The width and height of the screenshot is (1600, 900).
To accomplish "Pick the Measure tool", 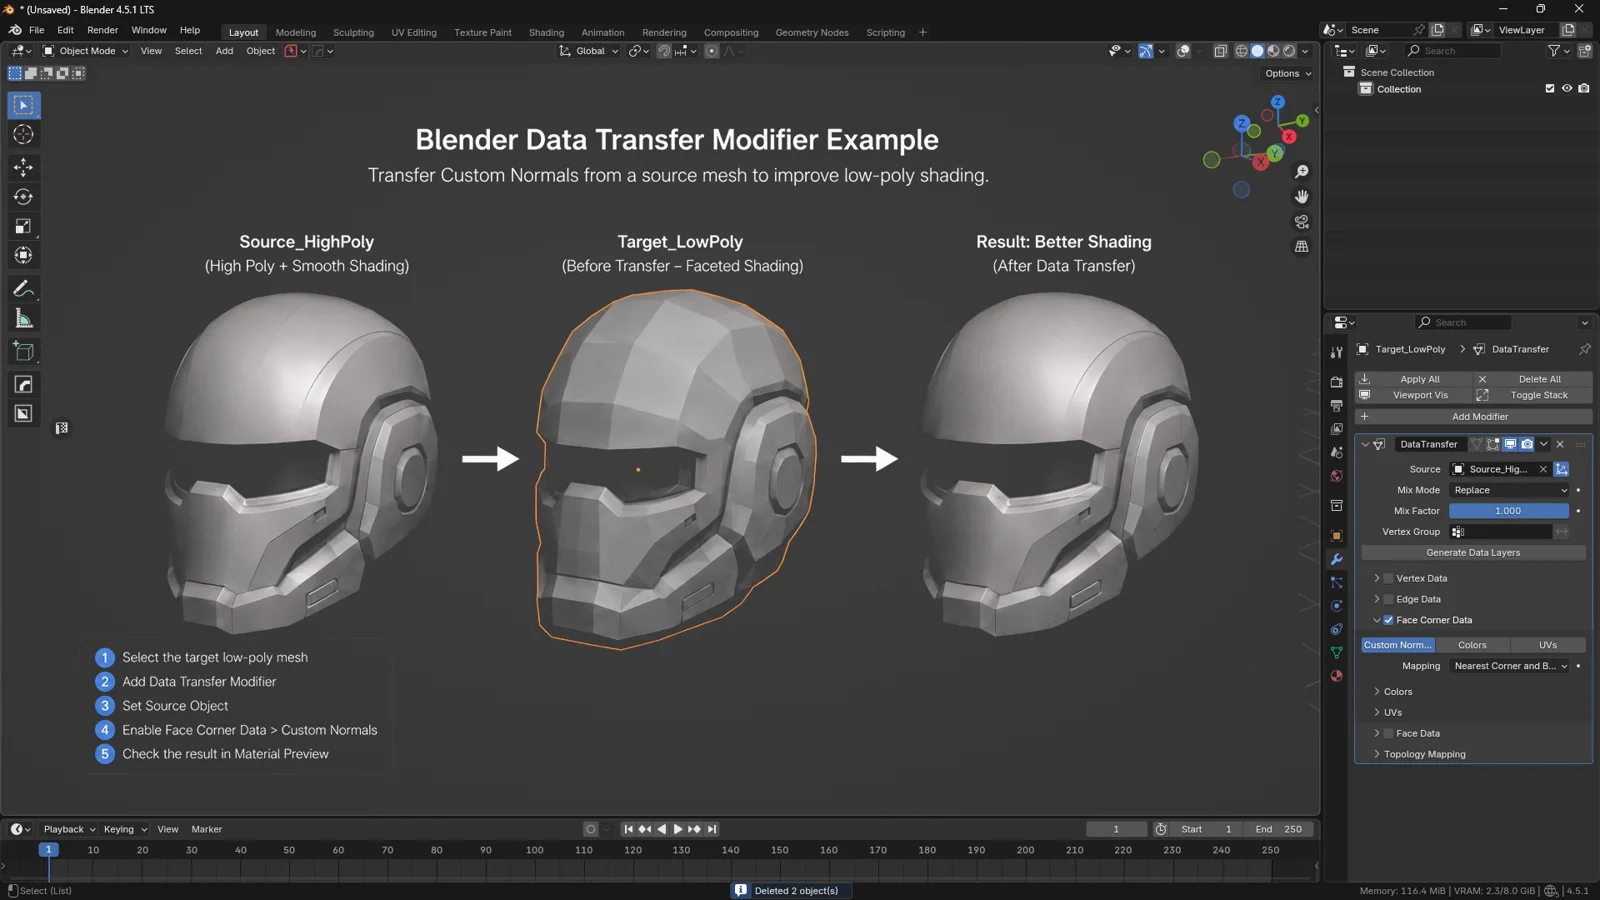I will point(23,319).
